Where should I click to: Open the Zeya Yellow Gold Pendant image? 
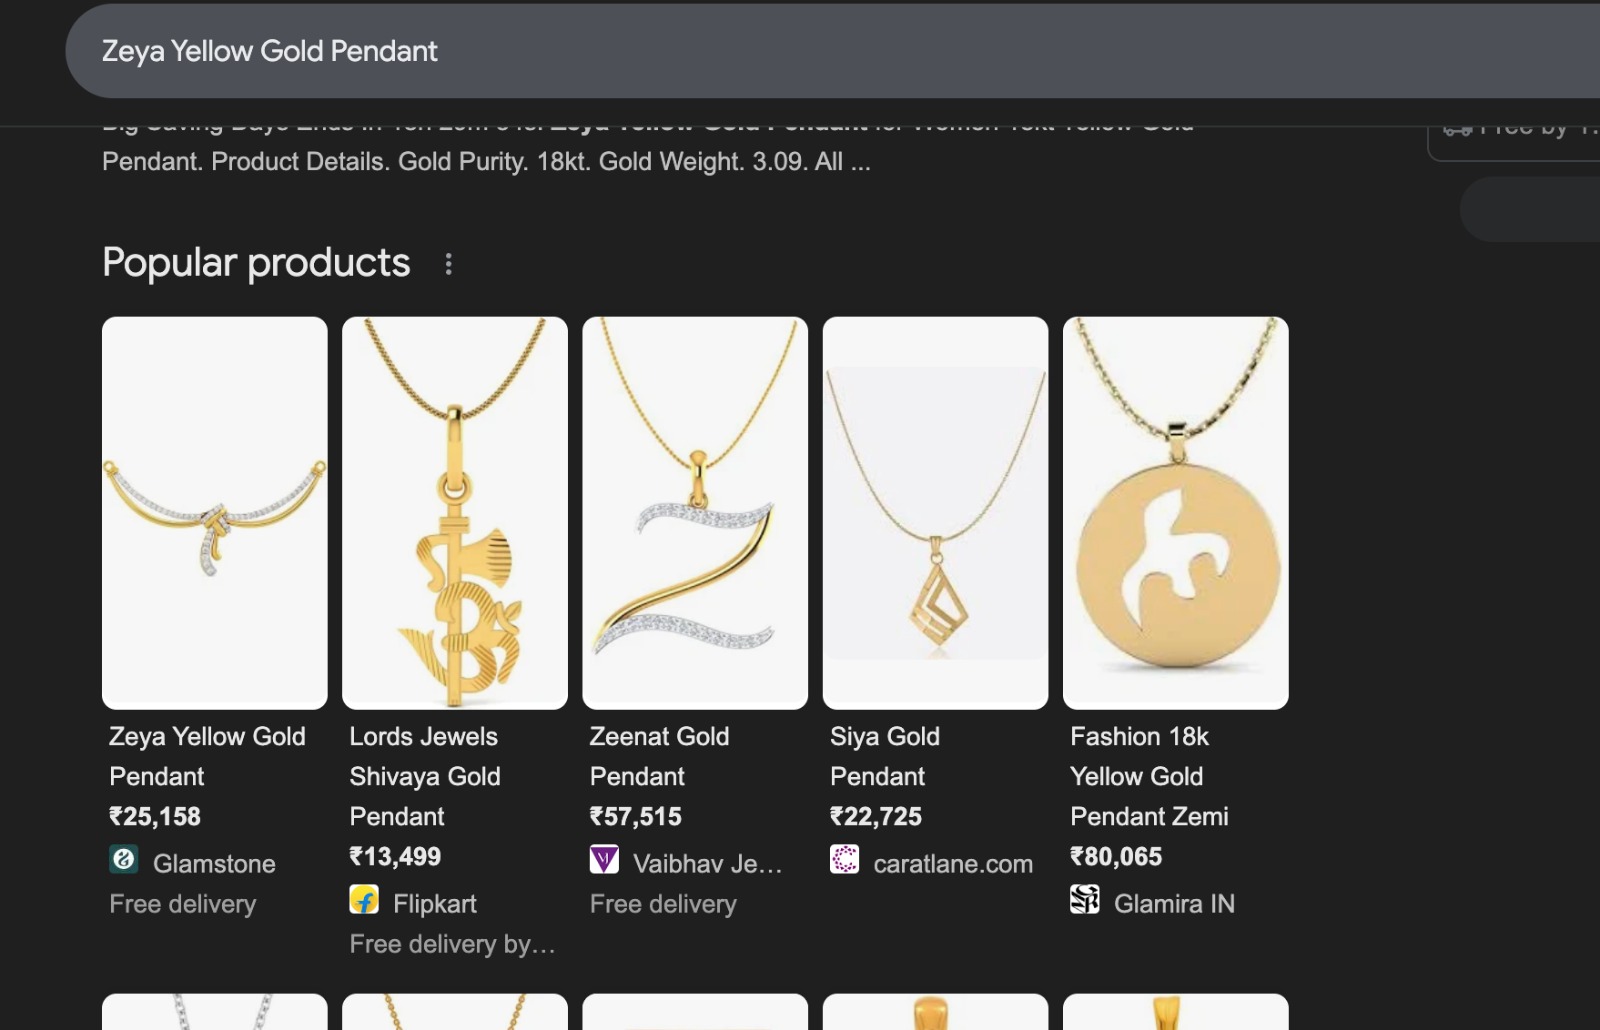[x=215, y=513]
